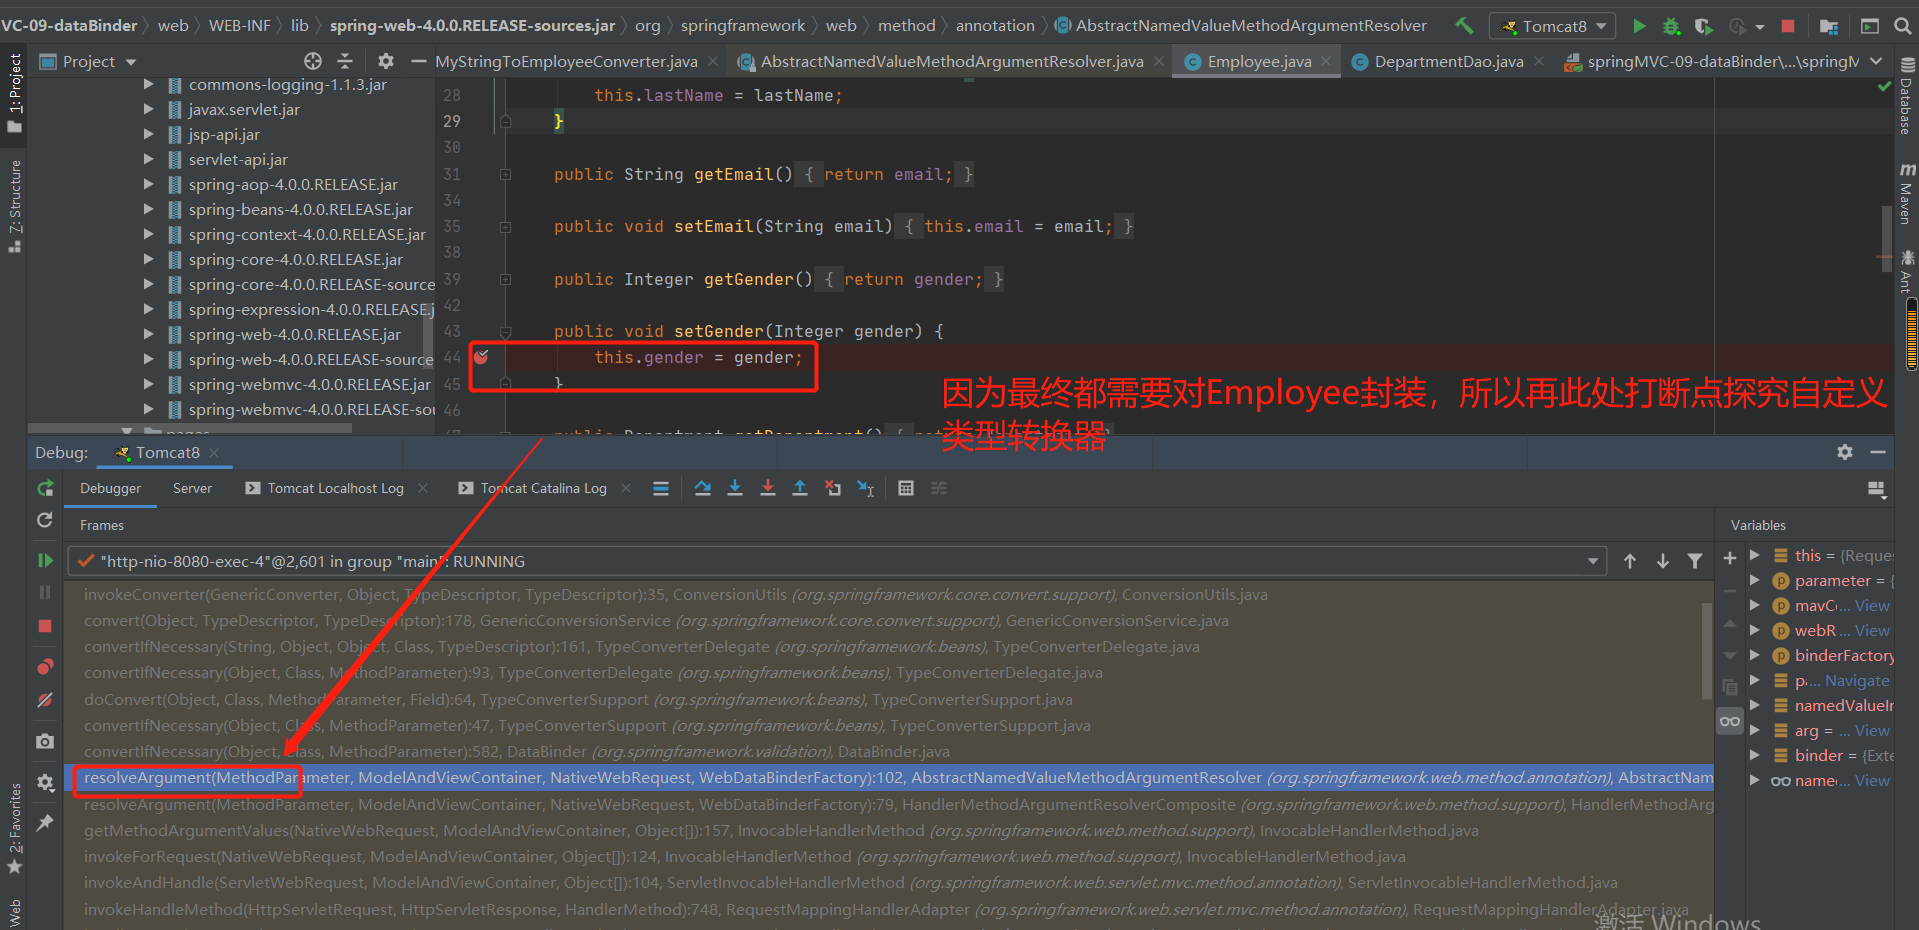Click Rerun Tomcat8 icon in debug sidebar
Screen dimensions: 1919x930
point(45,488)
